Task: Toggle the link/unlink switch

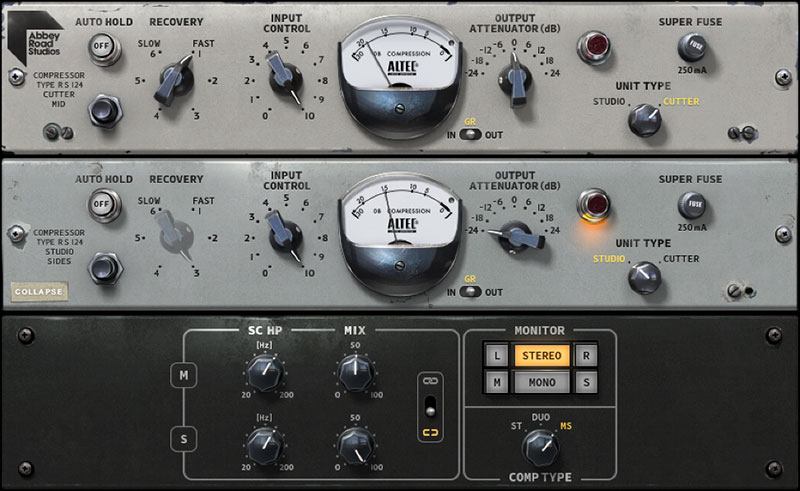Action: coord(431,406)
